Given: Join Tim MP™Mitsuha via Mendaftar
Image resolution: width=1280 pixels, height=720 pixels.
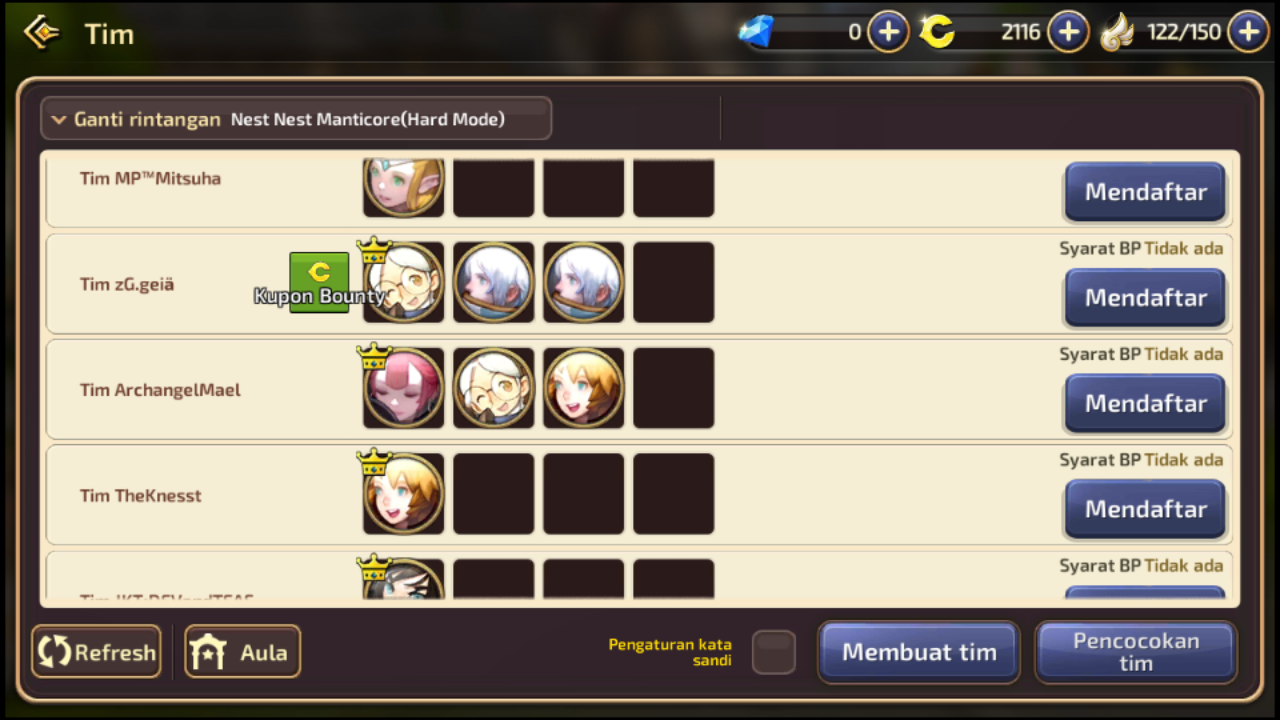Looking at the screenshot, I should [x=1145, y=192].
